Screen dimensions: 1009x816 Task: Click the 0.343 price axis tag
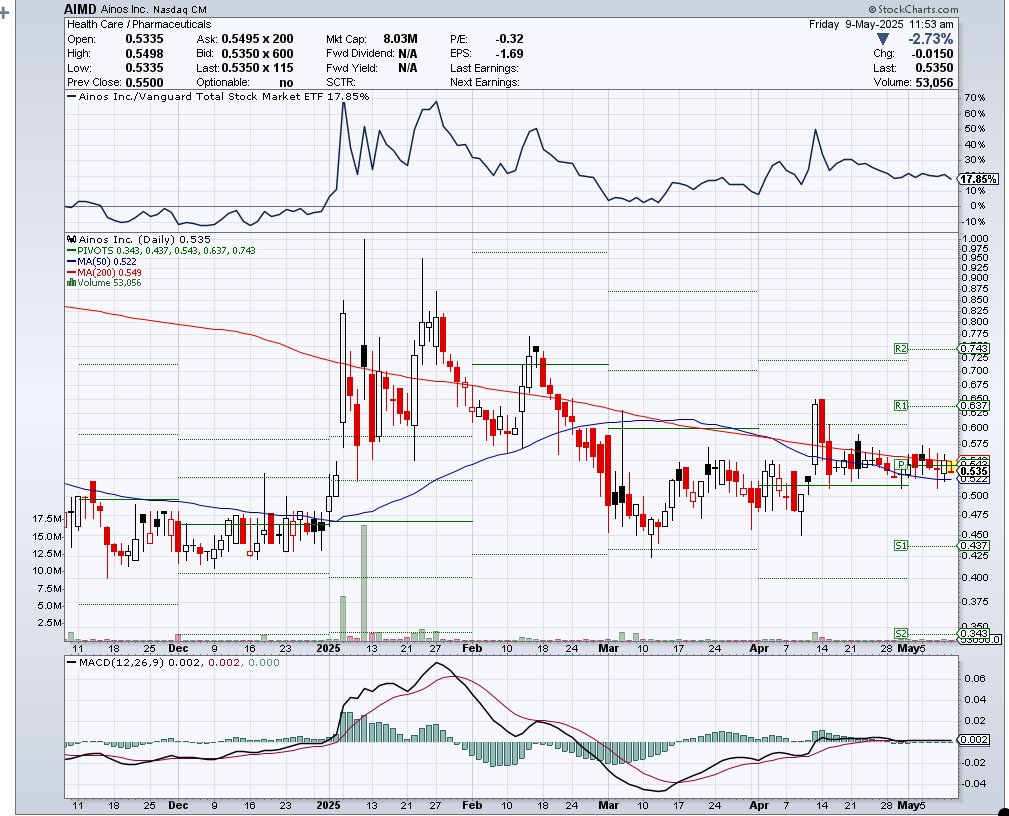click(x=974, y=633)
